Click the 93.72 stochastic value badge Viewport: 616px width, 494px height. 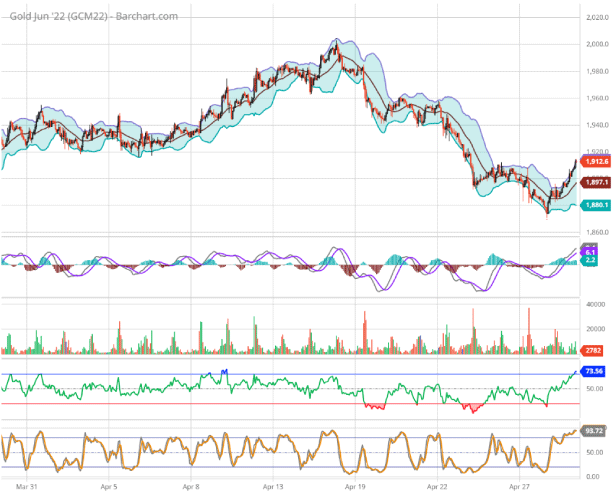pyautogui.click(x=596, y=431)
